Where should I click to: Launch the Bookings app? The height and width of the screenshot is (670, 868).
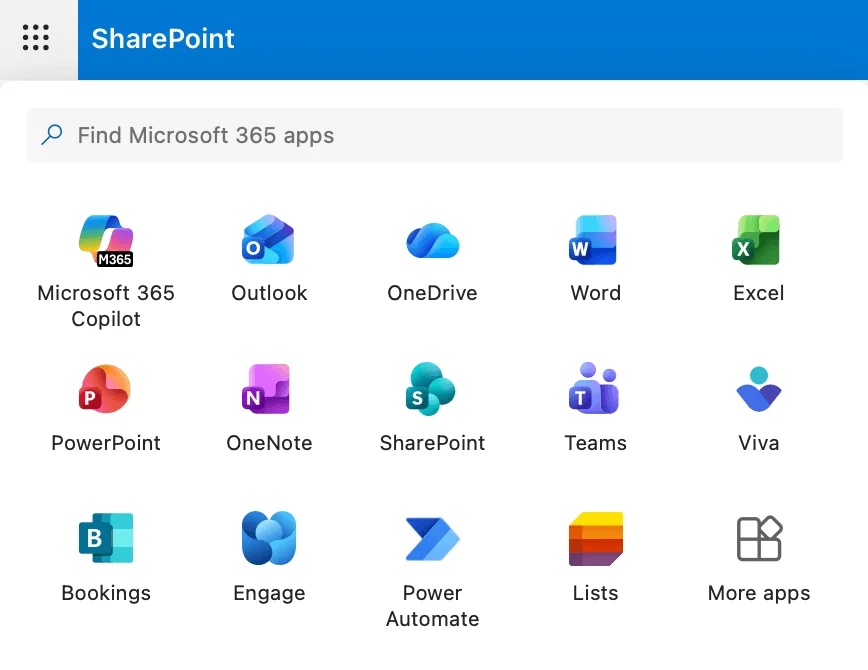pos(106,558)
